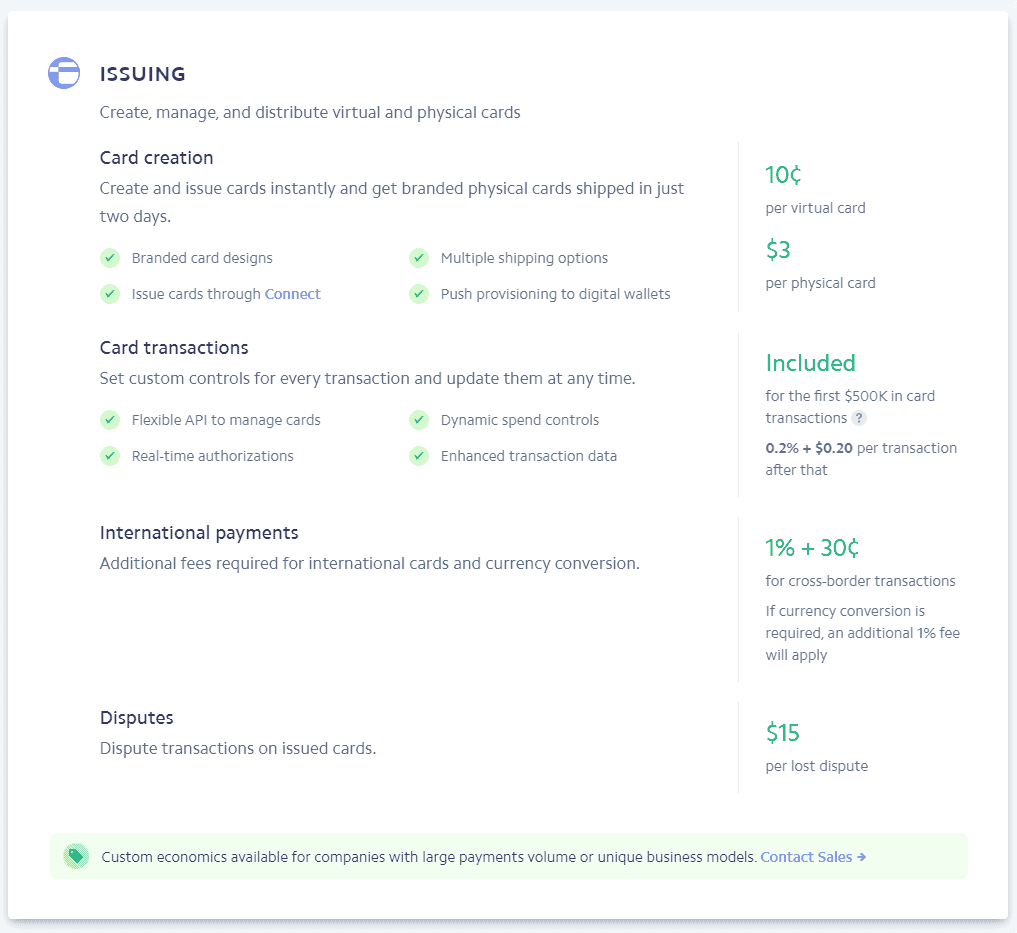Click the checkmark beside Real-time authorizations
Image resolution: width=1017 pixels, height=933 pixels.
110,456
